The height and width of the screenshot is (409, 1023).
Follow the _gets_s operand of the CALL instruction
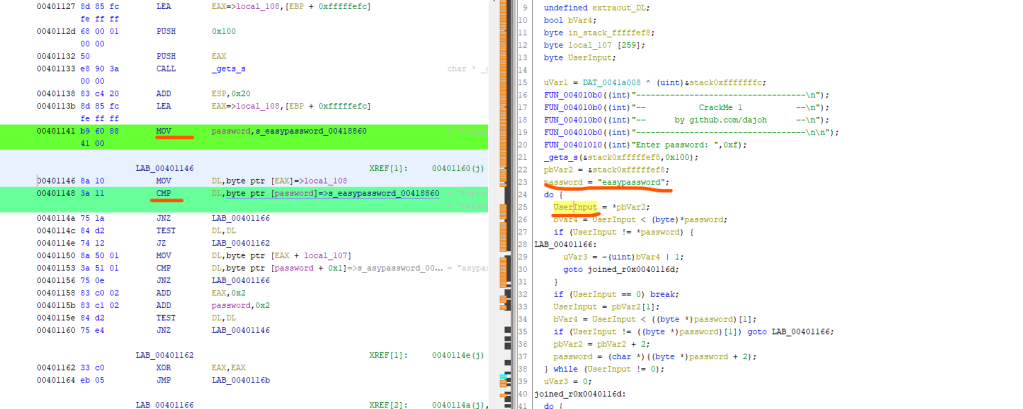coord(229,69)
